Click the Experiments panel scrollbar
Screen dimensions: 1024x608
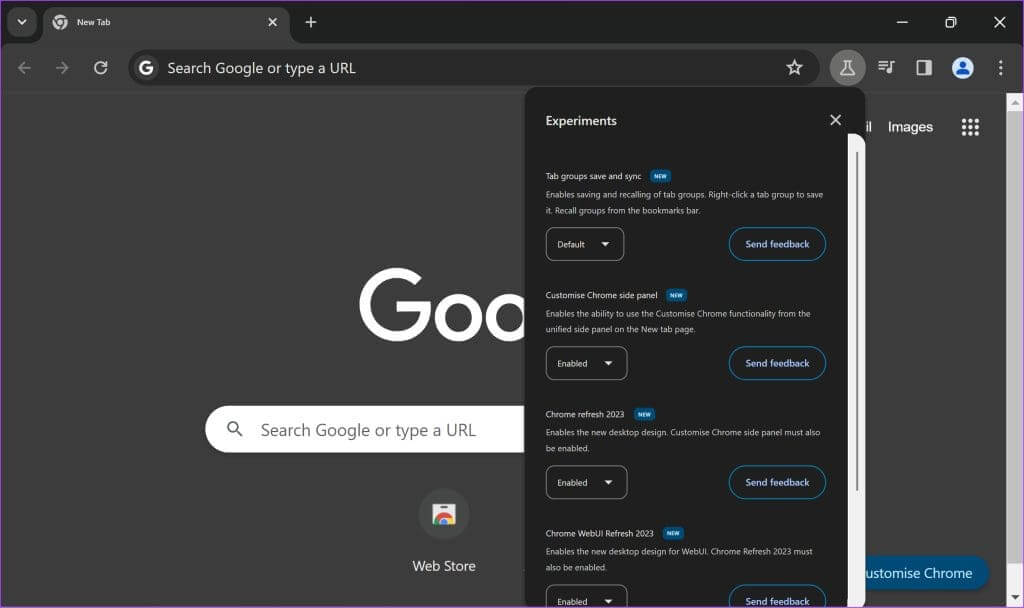(x=857, y=320)
